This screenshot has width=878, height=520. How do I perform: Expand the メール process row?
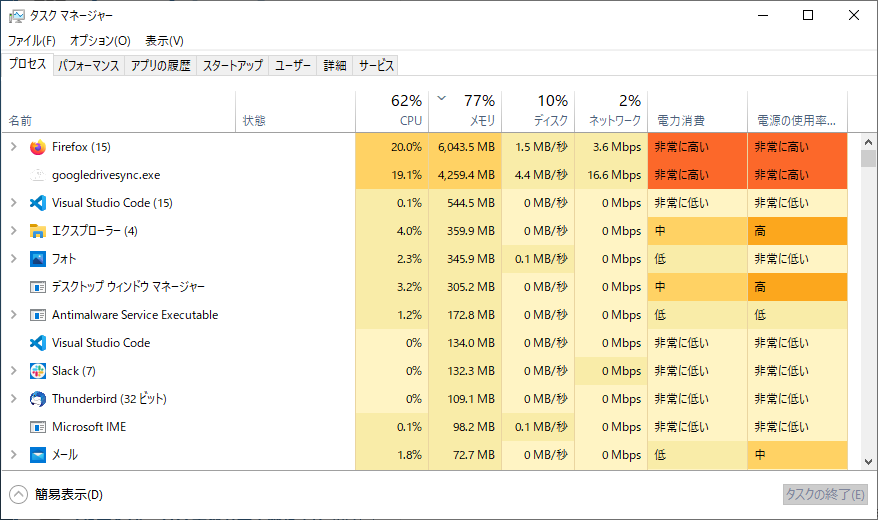point(13,455)
